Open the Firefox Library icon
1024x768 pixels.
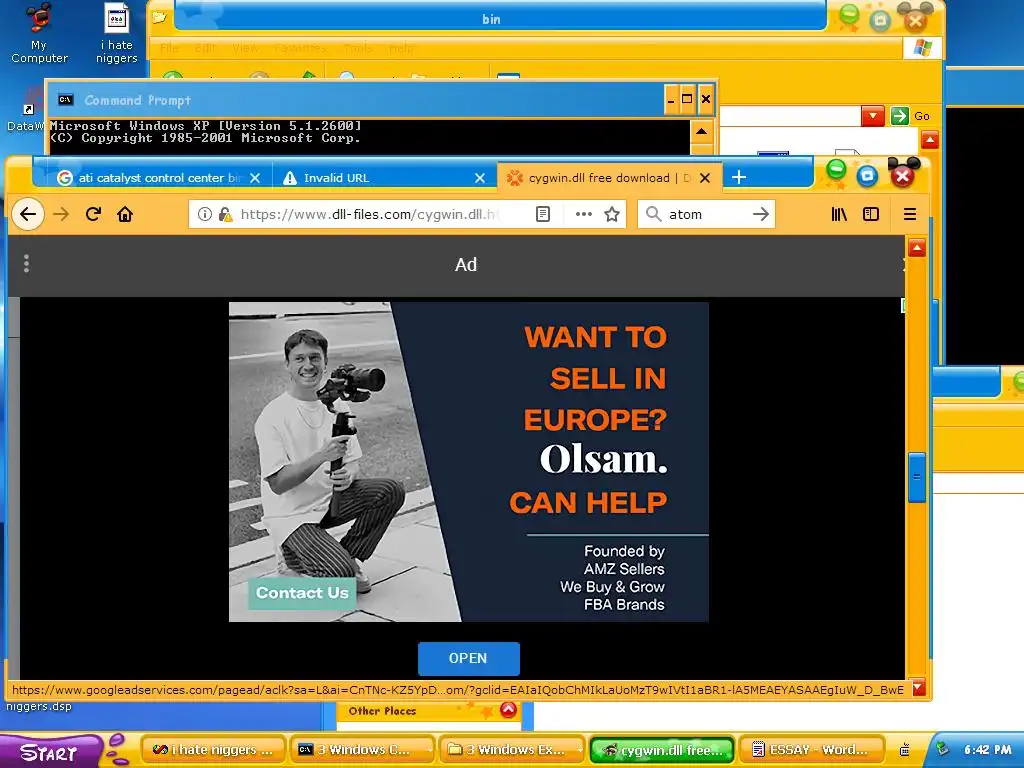point(839,214)
